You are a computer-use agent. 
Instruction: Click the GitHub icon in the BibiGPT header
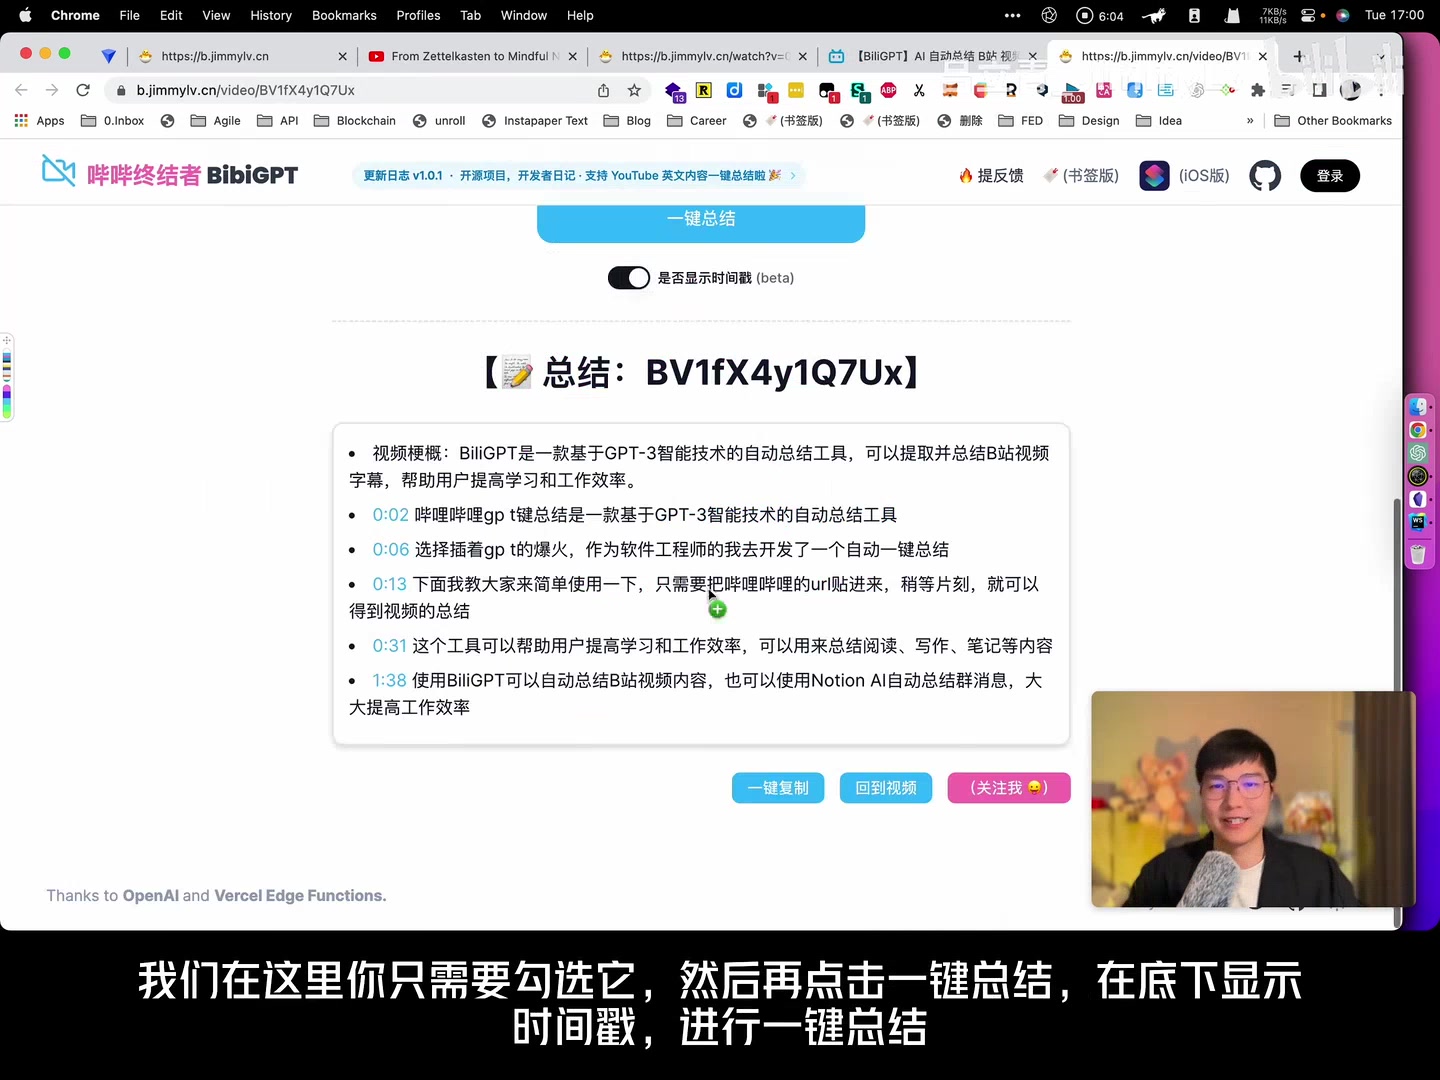coord(1264,175)
